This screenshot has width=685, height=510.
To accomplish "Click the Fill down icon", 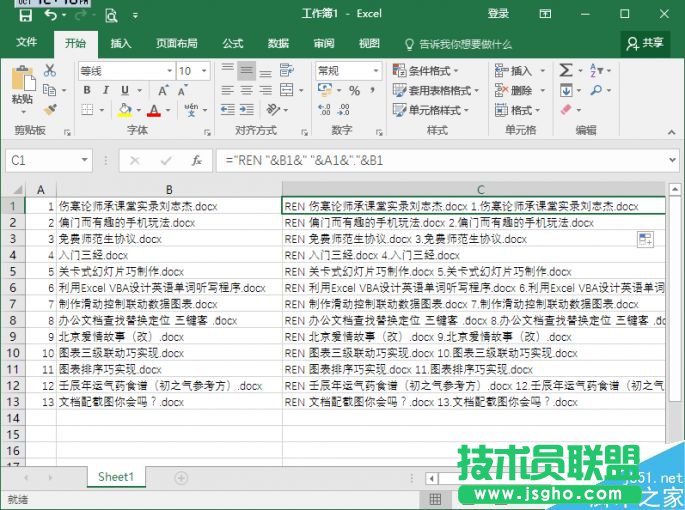I will [x=566, y=90].
